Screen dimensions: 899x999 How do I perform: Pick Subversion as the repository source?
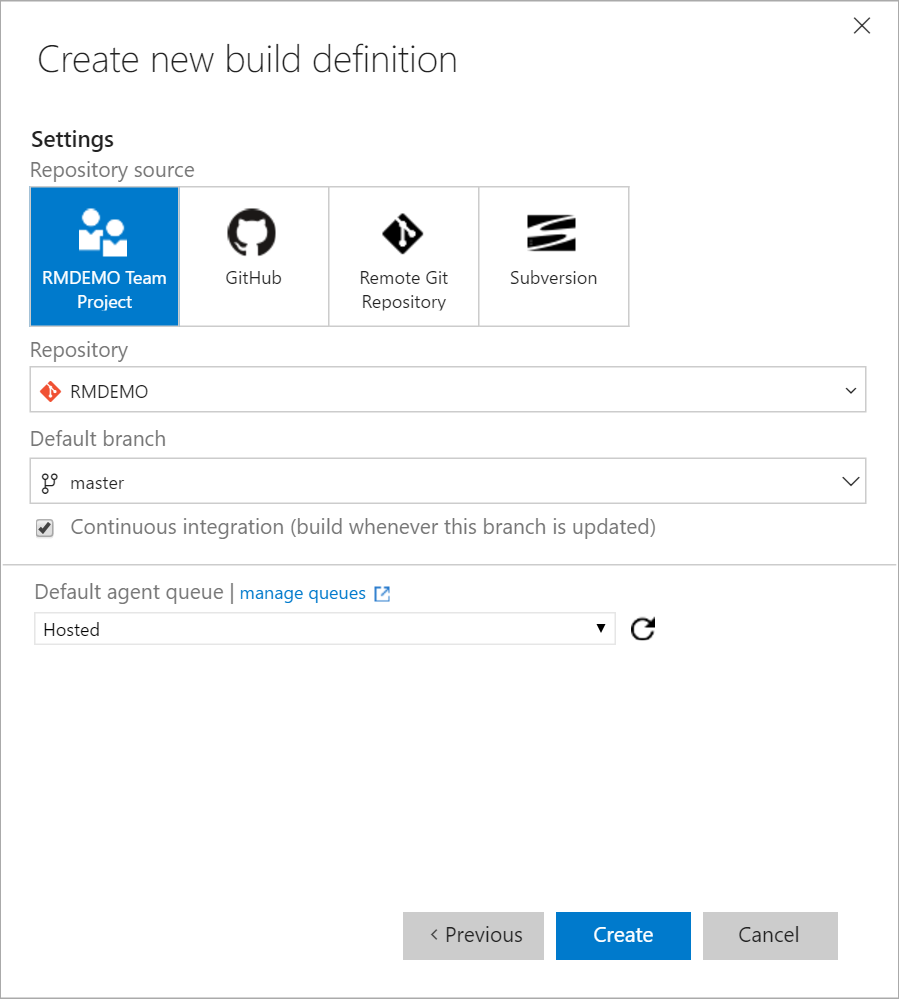(553, 256)
